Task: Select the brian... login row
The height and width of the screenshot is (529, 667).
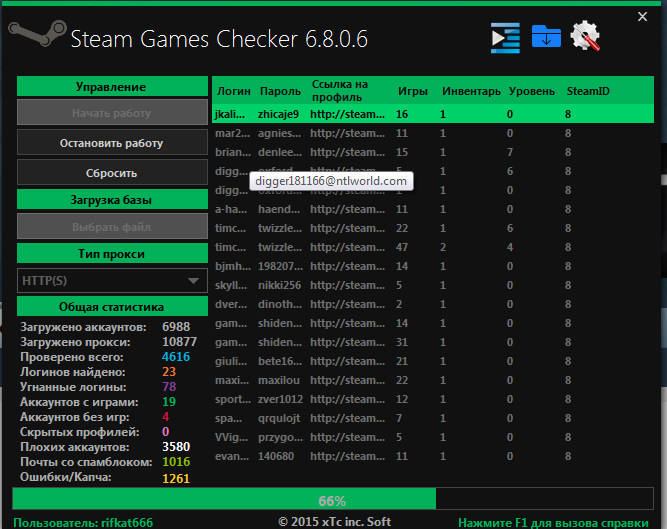Action: [433, 152]
